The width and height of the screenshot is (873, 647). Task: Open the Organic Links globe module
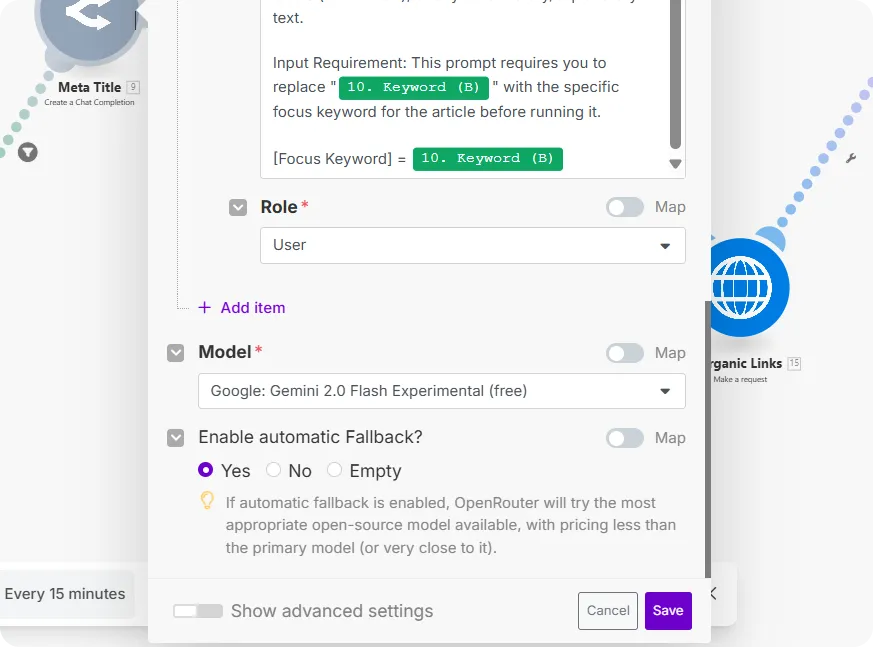tap(749, 287)
